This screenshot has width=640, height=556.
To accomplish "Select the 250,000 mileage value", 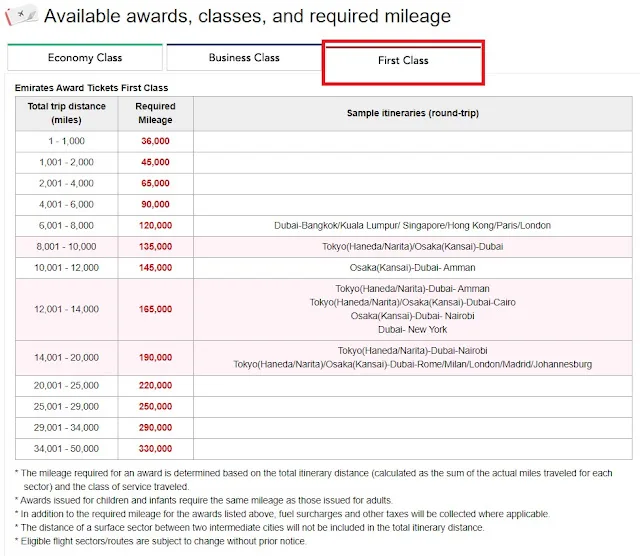I will pos(156,407).
